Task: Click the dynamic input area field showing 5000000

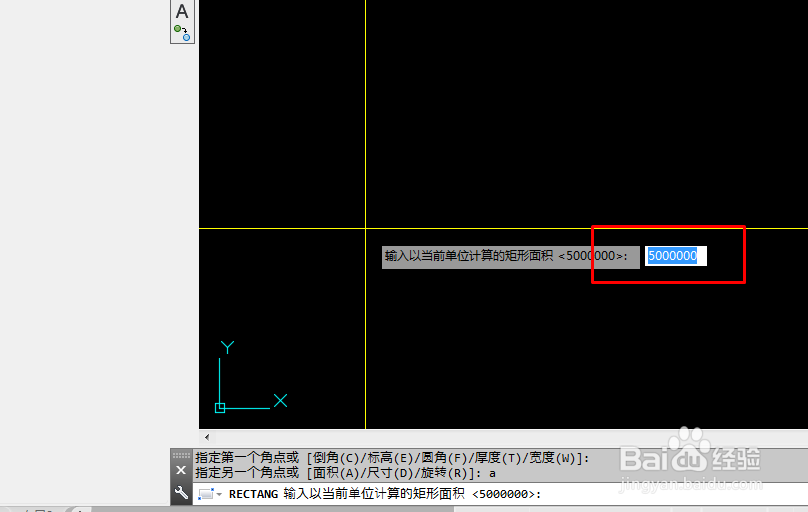Action: tap(676, 256)
